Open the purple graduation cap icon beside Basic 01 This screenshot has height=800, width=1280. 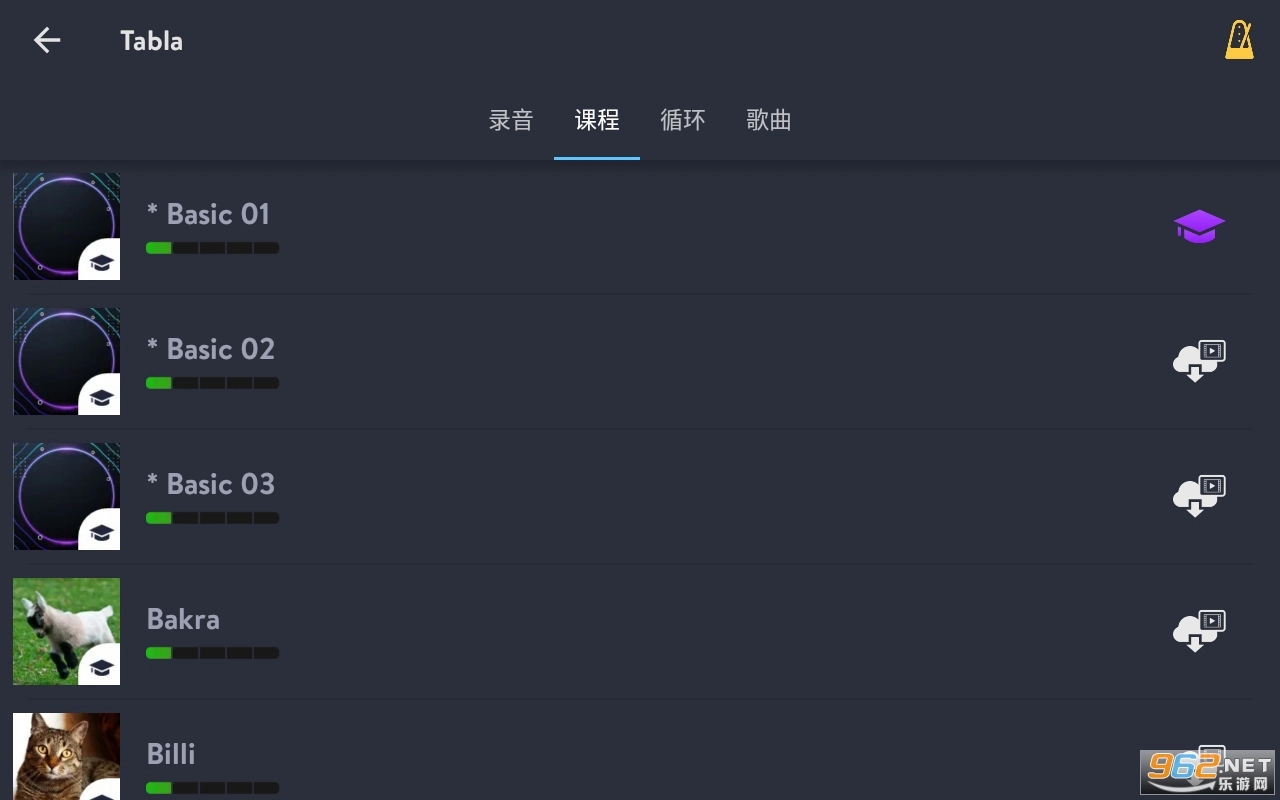[1197, 226]
